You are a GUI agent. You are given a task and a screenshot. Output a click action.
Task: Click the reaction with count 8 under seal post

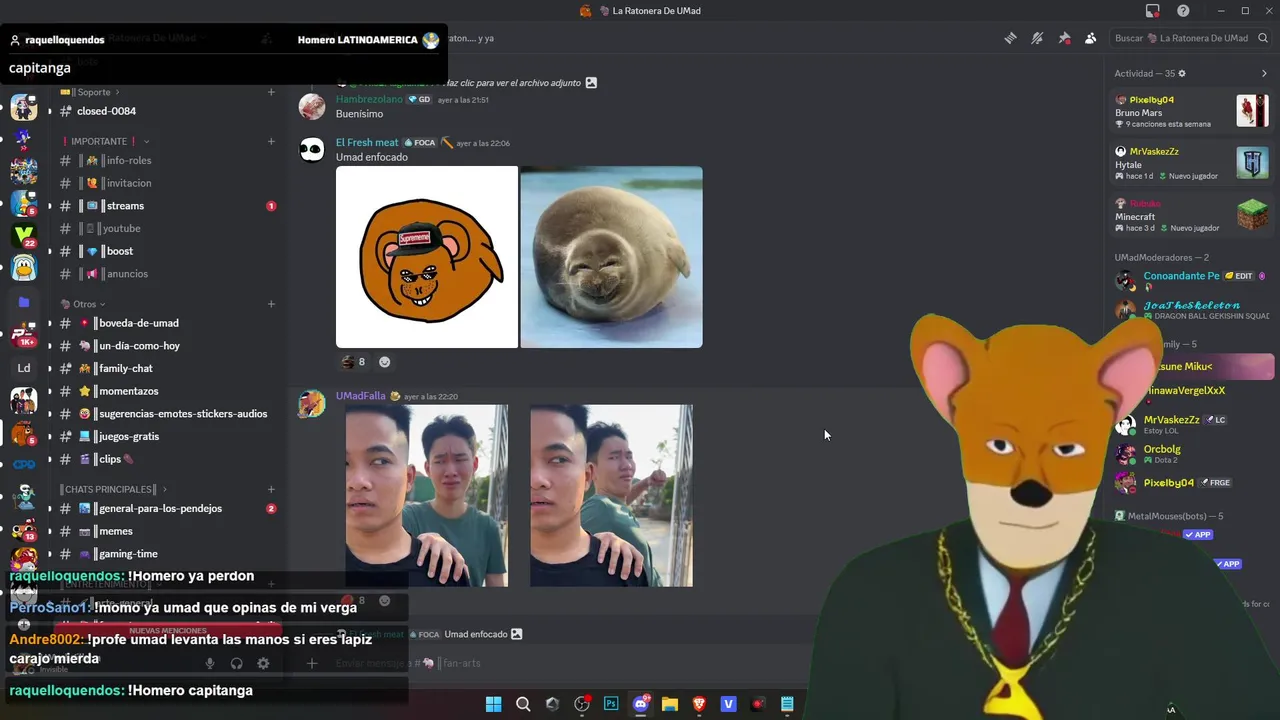coord(353,362)
